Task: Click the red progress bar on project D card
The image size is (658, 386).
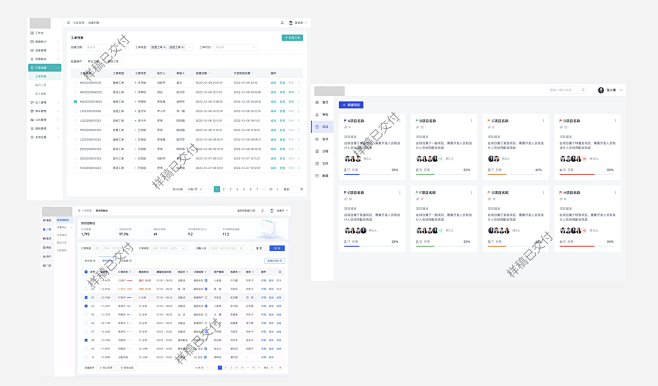Action: point(577,174)
